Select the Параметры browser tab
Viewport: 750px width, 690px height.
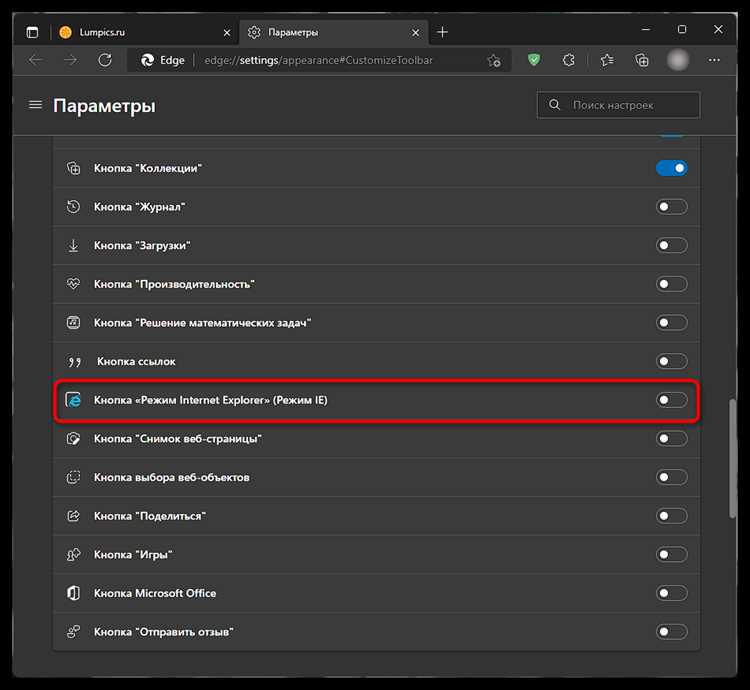click(333, 32)
